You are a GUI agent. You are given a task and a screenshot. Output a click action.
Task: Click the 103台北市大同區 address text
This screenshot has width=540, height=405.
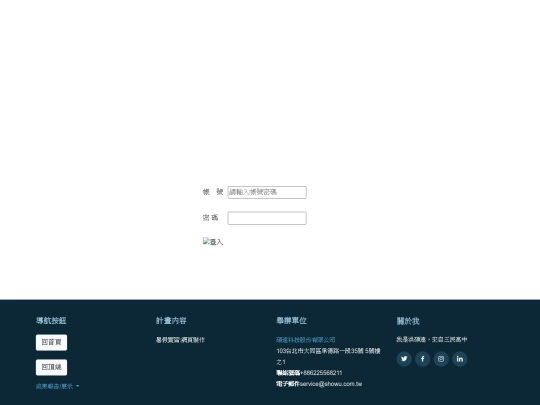[x=328, y=356]
